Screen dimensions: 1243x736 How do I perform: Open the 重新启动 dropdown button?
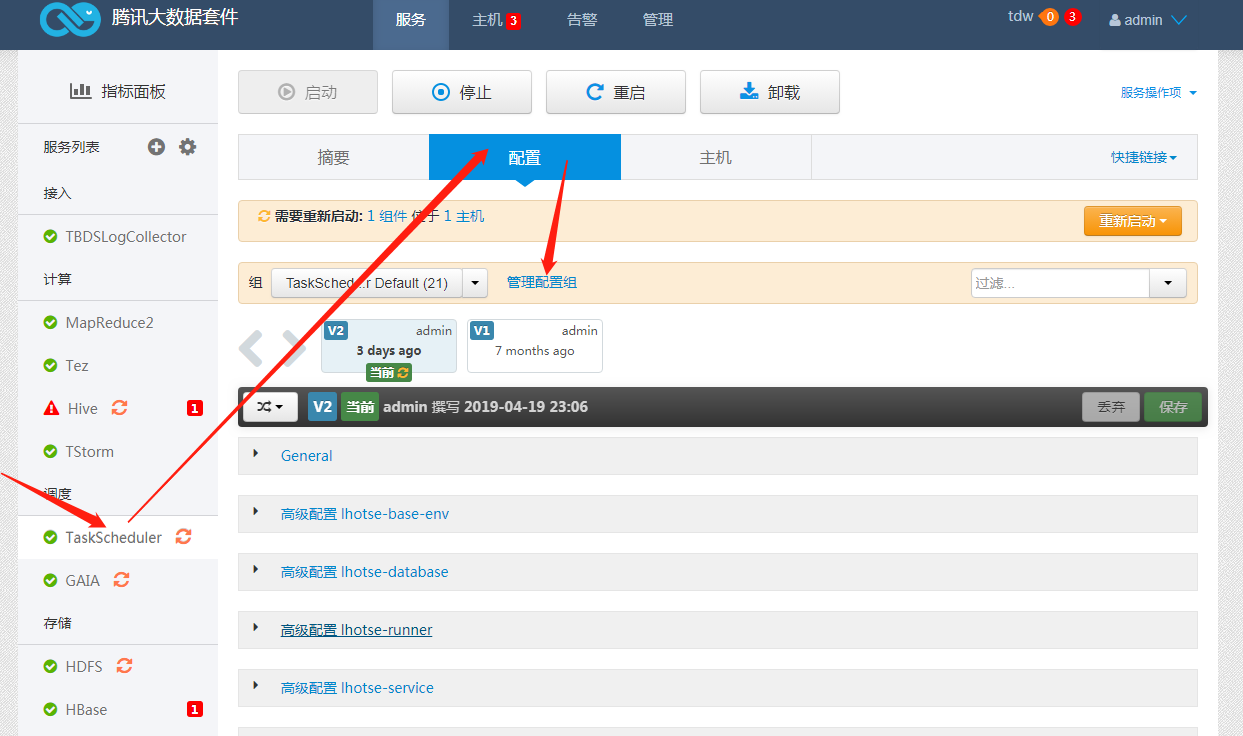tap(1133, 221)
